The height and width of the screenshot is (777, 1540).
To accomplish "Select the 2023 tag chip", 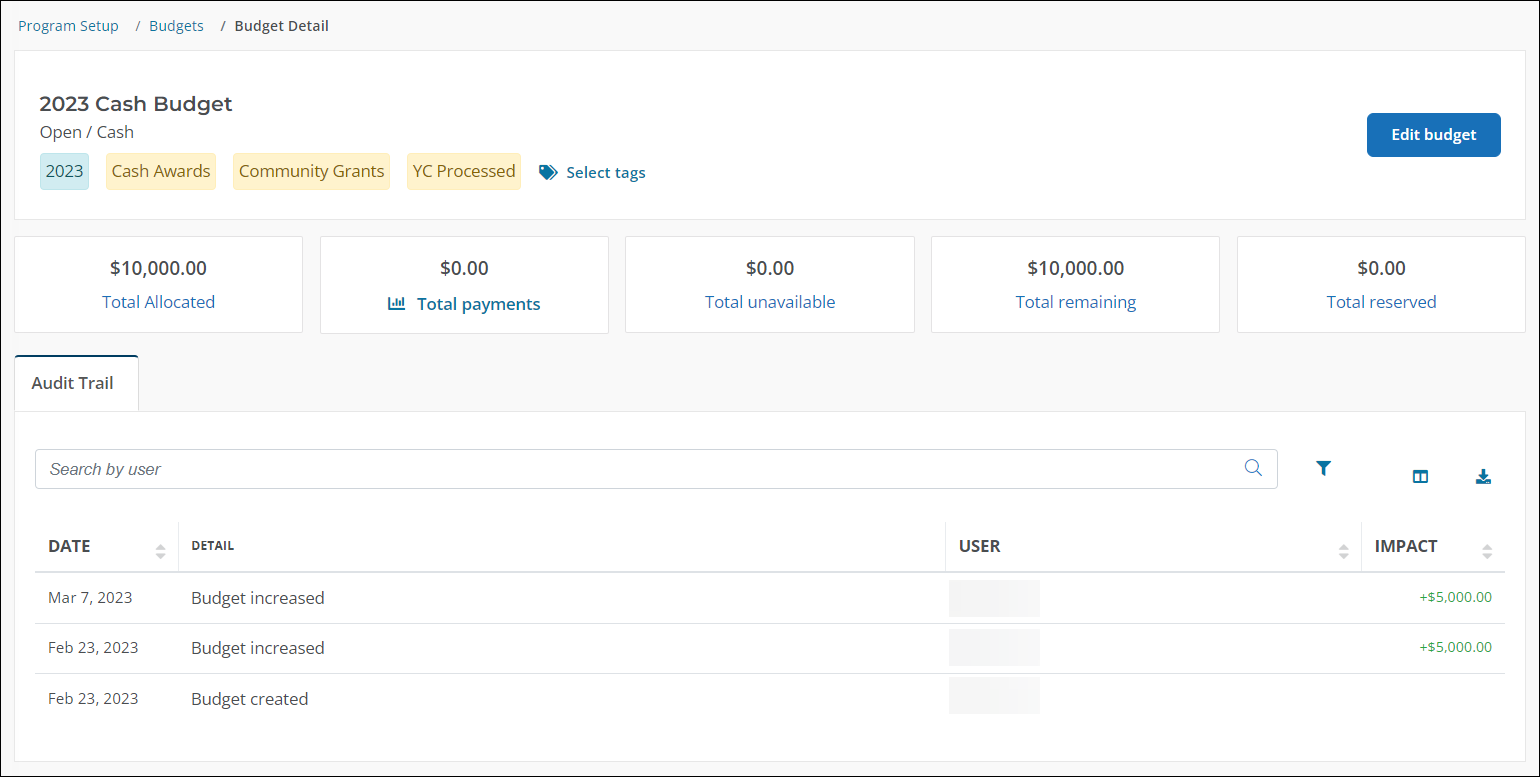I will (64, 171).
